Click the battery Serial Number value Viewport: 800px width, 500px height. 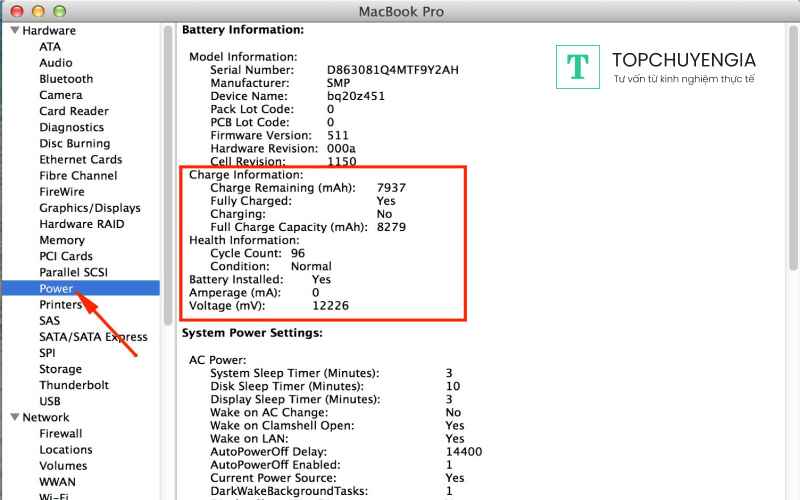(393, 70)
